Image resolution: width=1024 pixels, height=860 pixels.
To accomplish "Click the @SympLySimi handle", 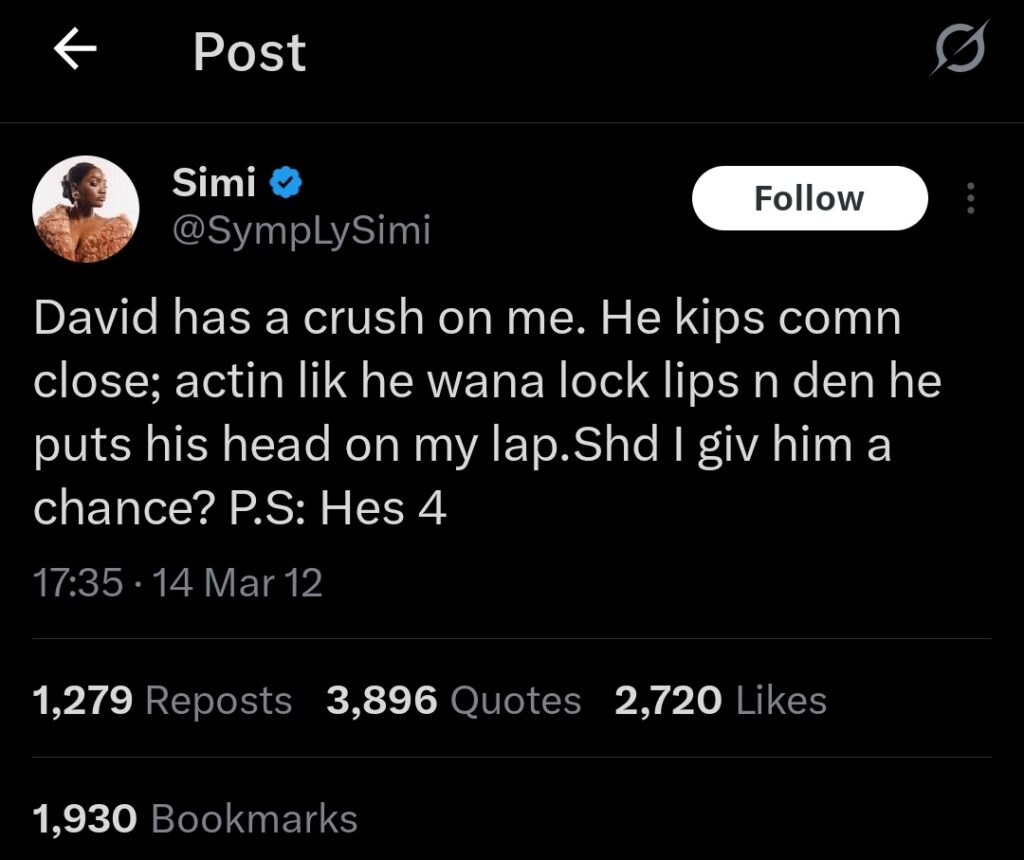I will click(x=301, y=231).
